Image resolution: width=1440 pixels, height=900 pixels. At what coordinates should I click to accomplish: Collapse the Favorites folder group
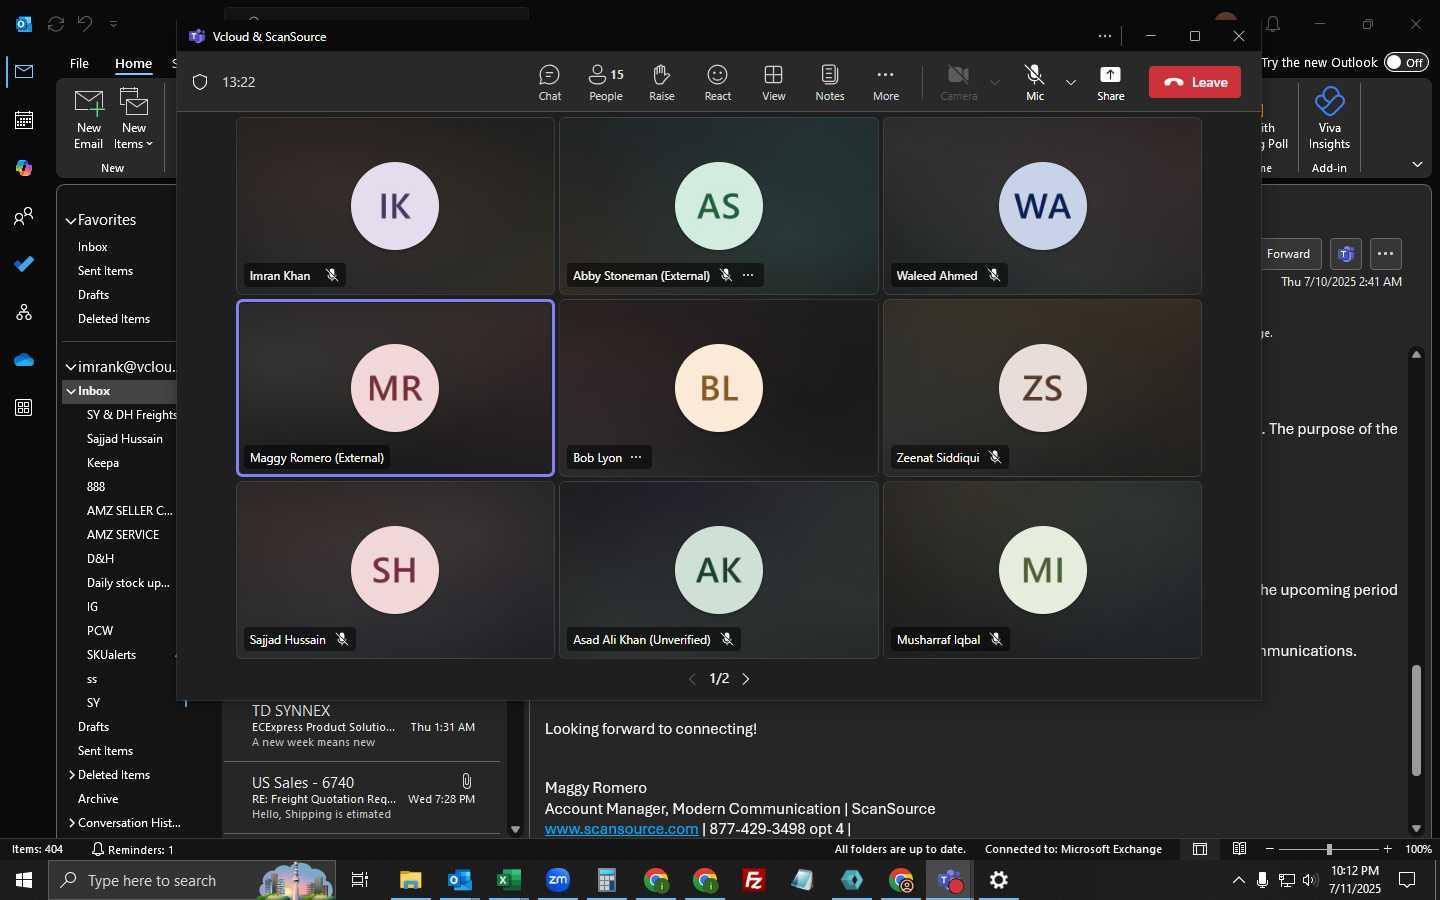[71, 220]
